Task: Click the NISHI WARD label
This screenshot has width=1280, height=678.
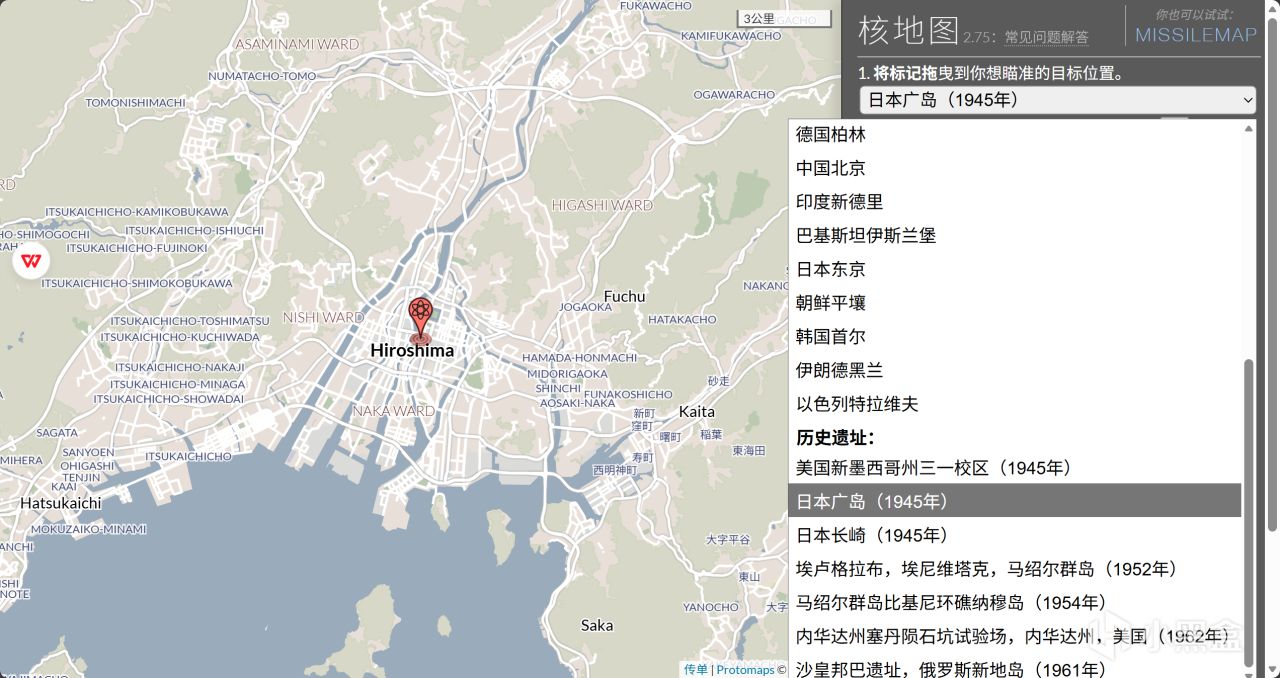Action: [x=323, y=317]
